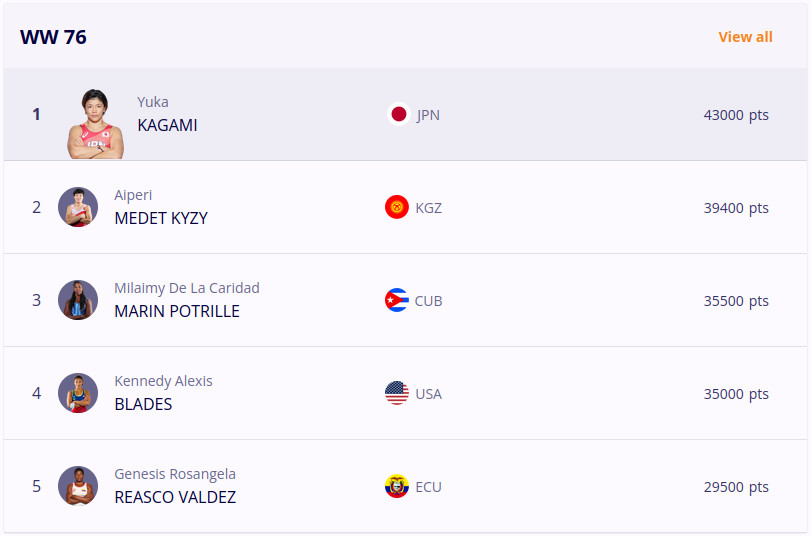811x536 pixels.
Task: Open Milaimy Marin Potrille's avatar
Action: [x=78, y=300]
